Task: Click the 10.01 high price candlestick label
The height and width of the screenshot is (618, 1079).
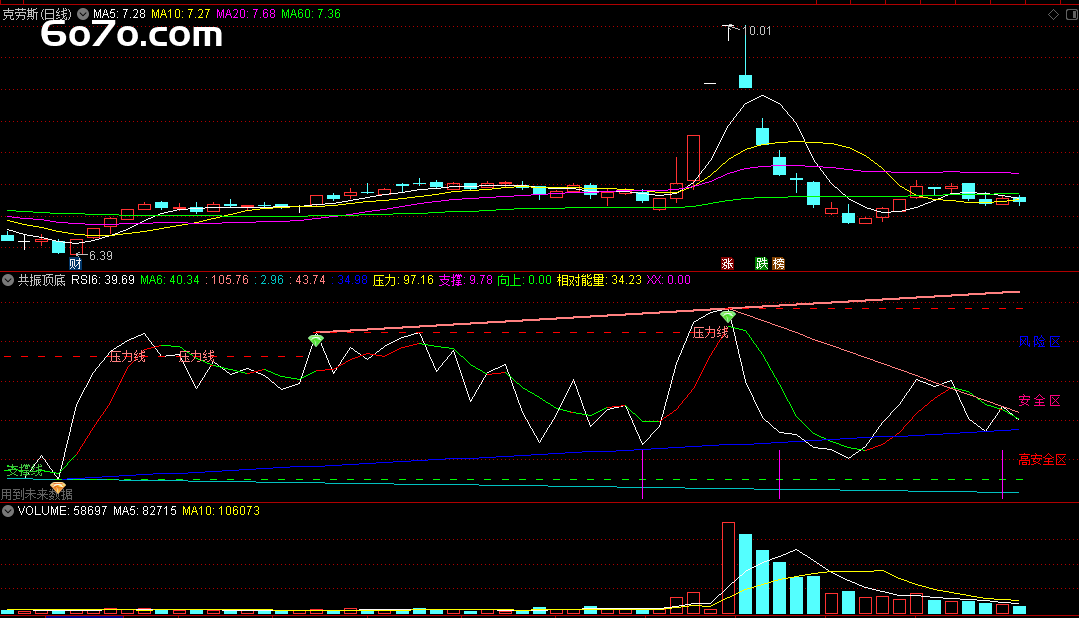Action: pos(759,31)
